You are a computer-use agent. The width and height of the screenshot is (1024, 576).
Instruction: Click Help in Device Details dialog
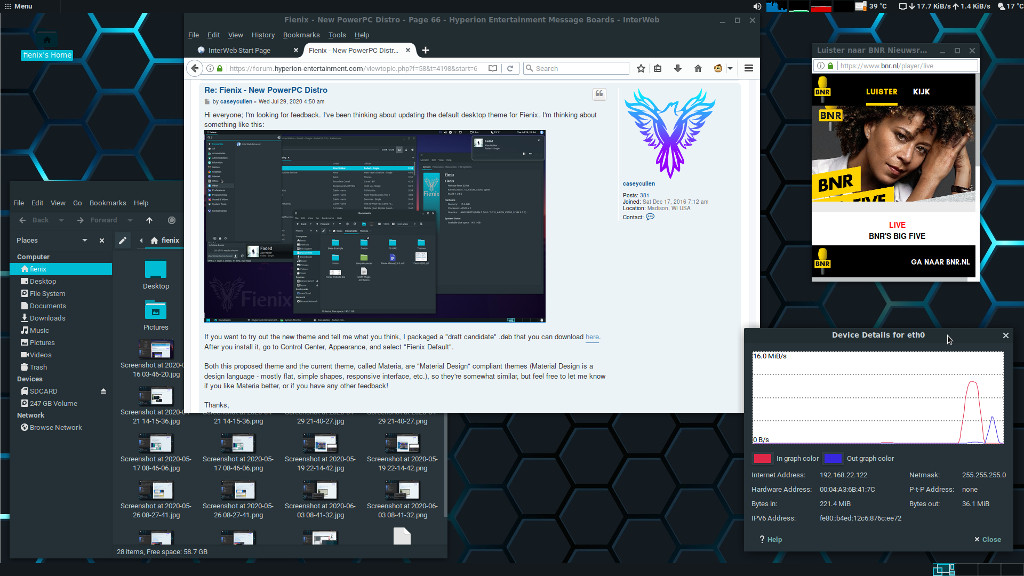point(771,539)
